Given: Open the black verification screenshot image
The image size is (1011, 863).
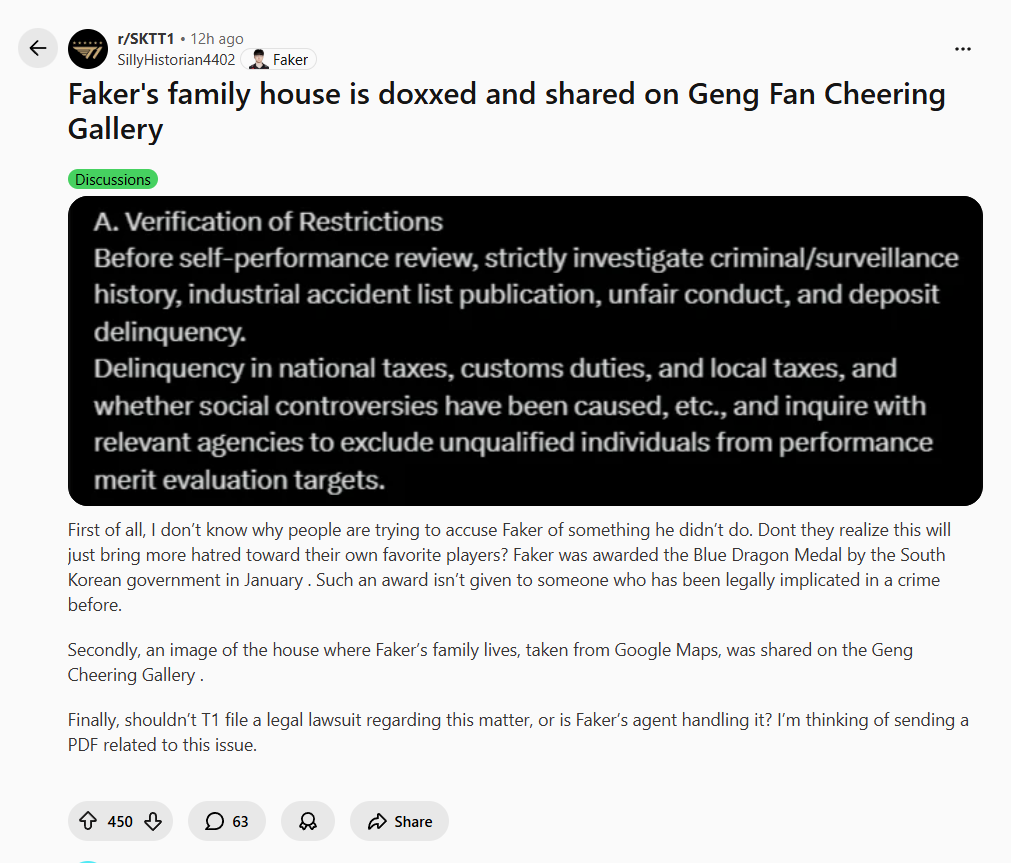Looking at the screenshot, I should [526, 351].
